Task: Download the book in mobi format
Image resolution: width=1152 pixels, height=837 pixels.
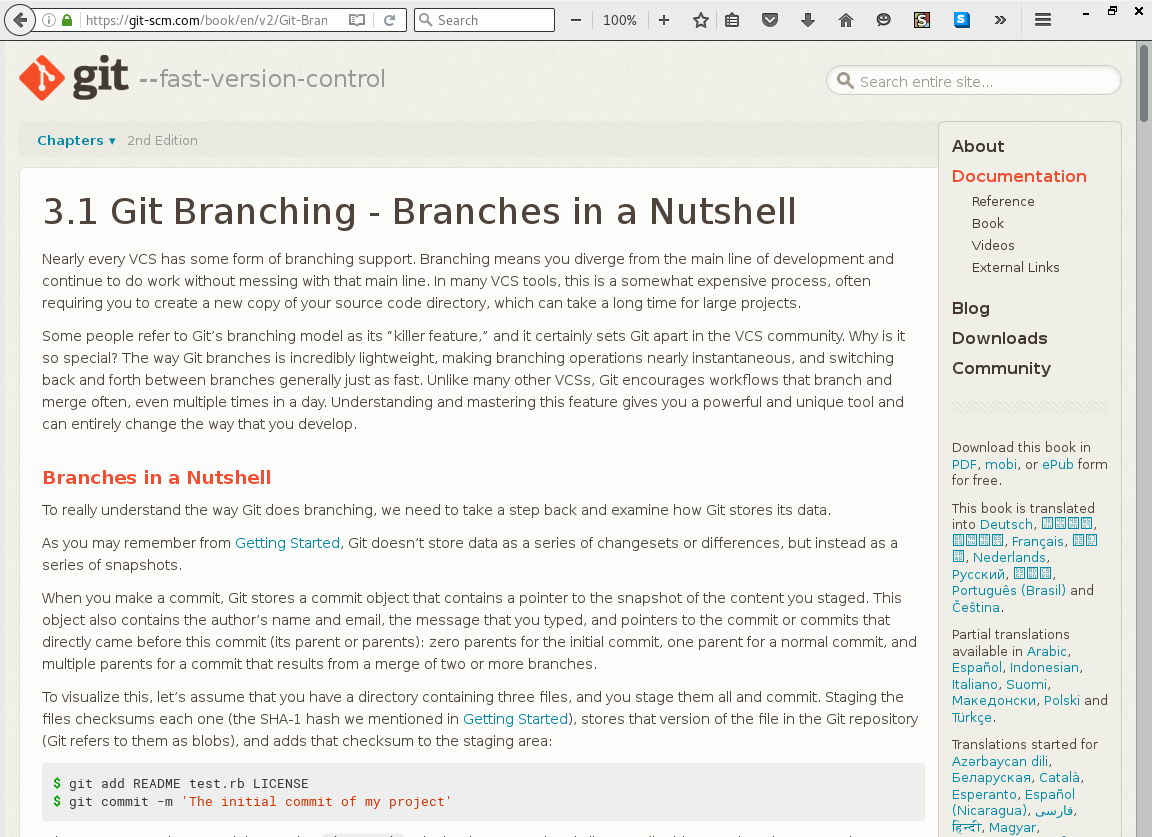Action: [x=1001, y=464]
